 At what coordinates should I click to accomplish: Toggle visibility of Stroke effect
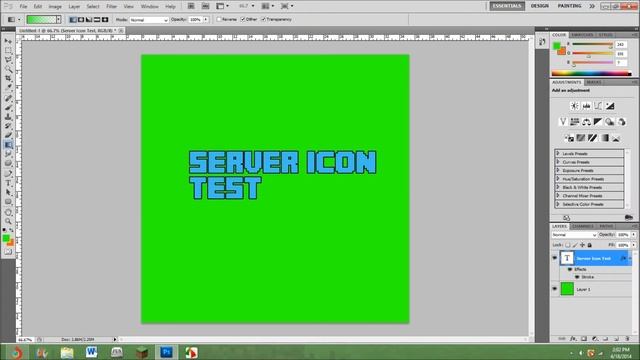click(x=577, y=277)
